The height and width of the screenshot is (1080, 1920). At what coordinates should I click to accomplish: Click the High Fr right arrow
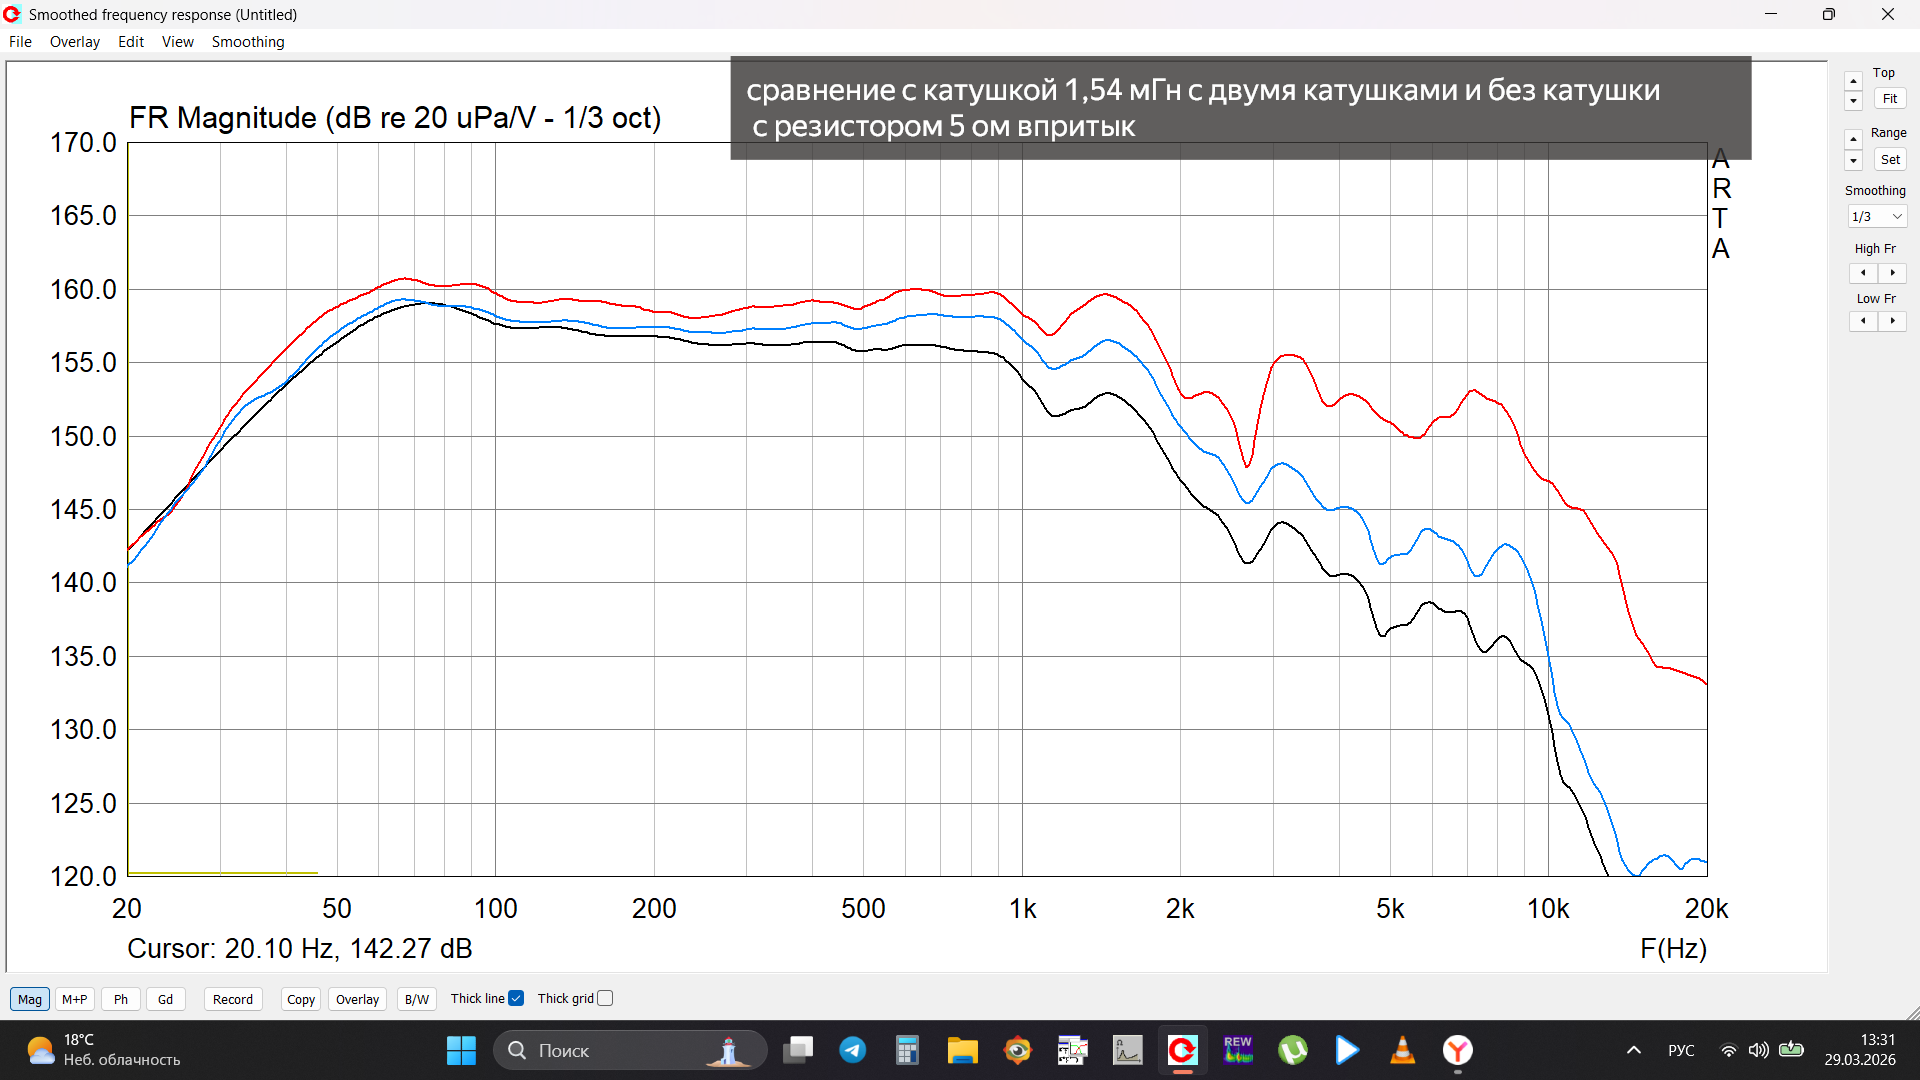click(1892, 272)
